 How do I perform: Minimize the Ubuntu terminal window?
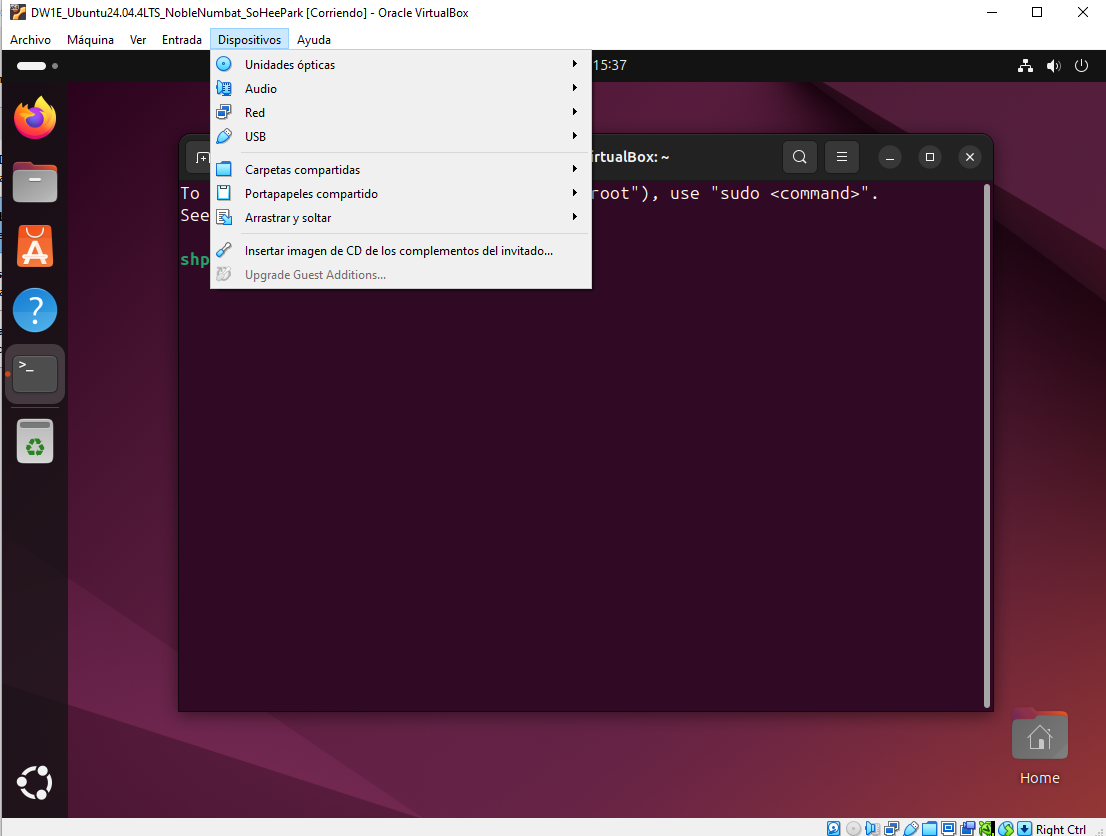(890, 157)
